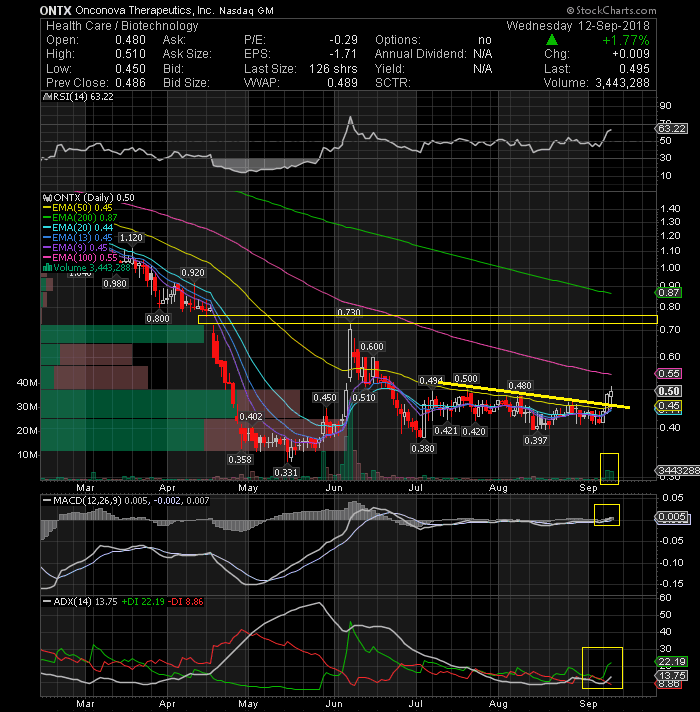700x712 pixels.
Task: Click the red -DI 8.86 label
Action: coord(186,602)
